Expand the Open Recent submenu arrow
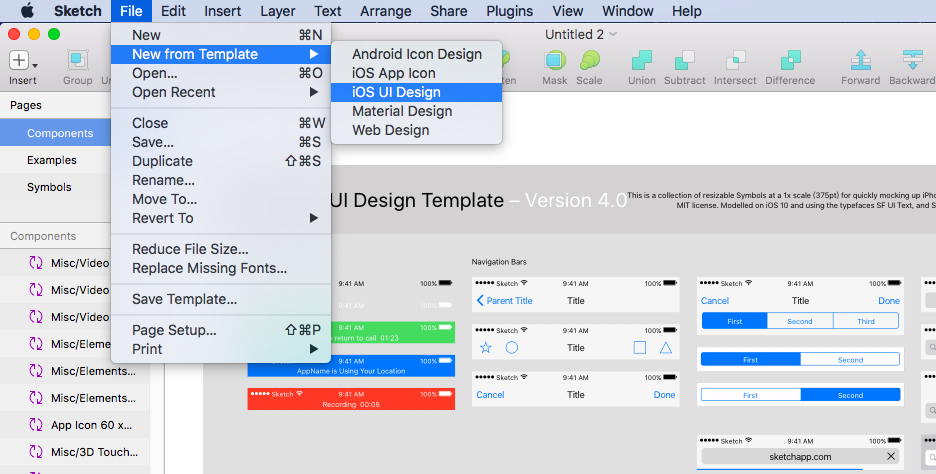 [x=314, y=92]
